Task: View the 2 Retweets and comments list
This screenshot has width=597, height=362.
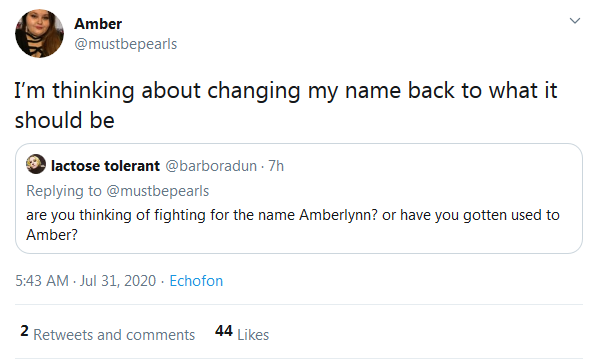Action: pos(107,334)
